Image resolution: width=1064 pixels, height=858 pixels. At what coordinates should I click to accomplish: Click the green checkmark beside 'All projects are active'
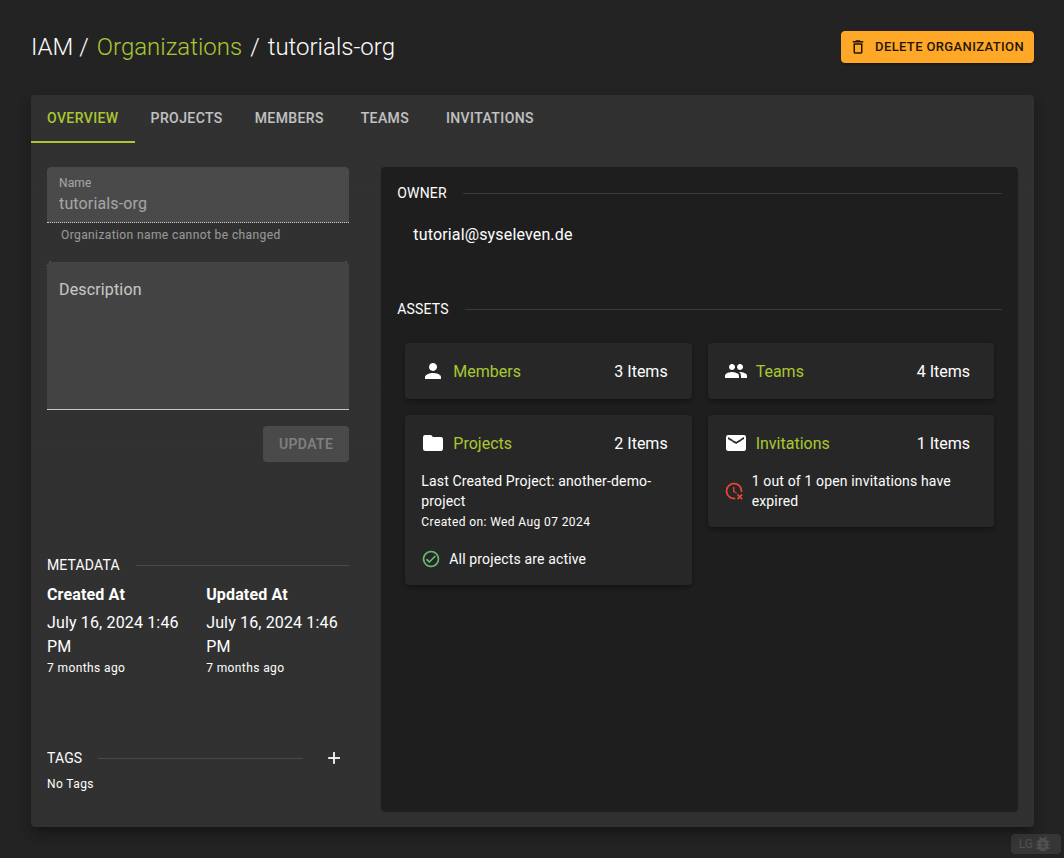click(430, 559)
